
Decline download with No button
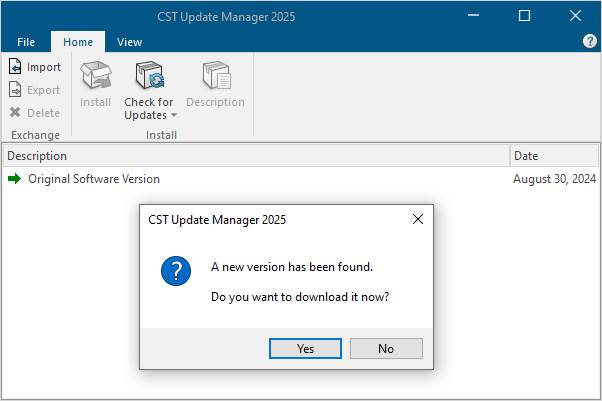(x=386, y=348)
